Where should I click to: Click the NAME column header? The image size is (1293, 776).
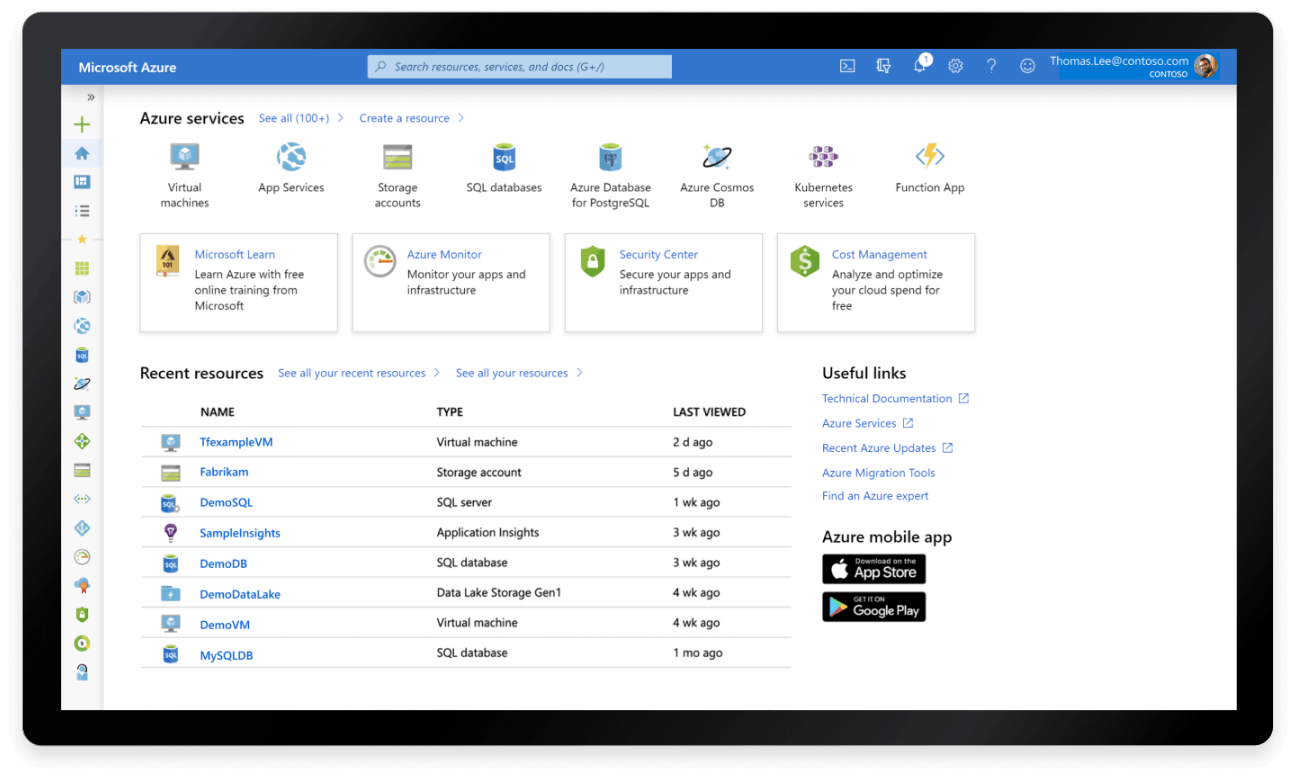click(x=217, y=412)
